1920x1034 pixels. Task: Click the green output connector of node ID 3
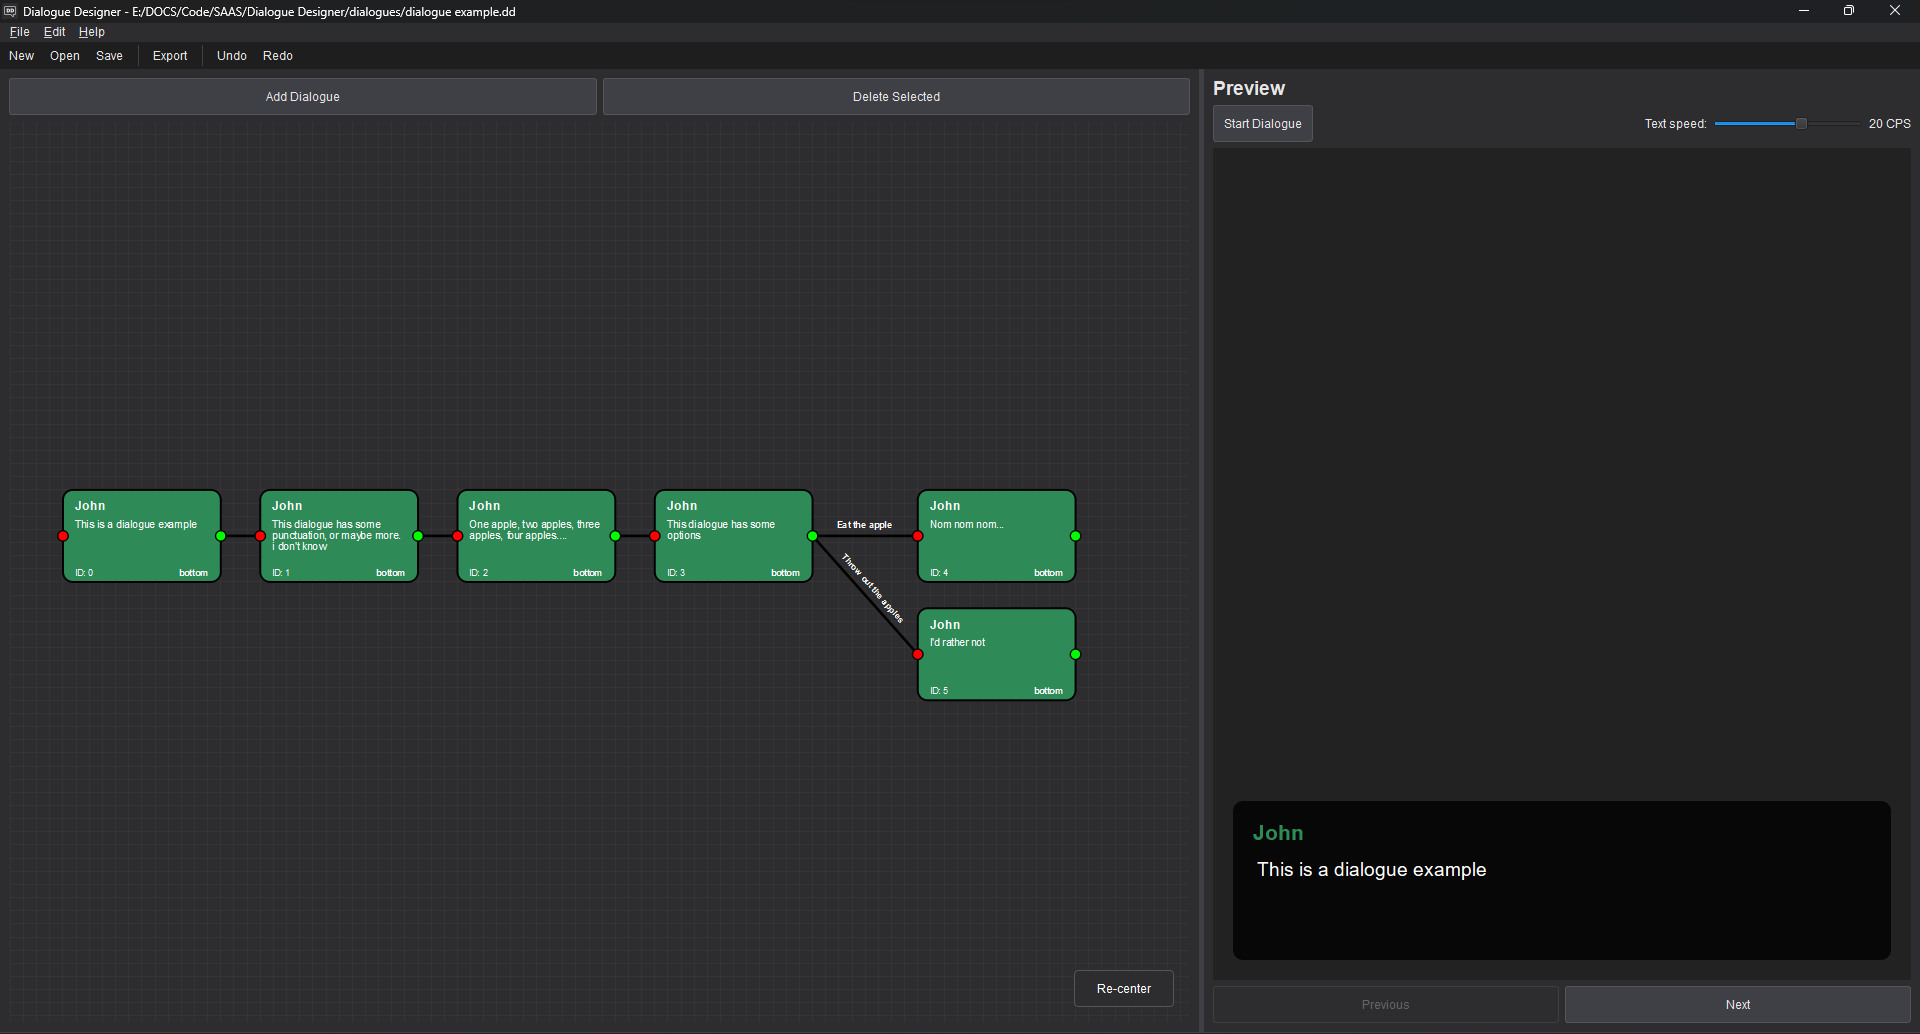click(x=815, y=536)
